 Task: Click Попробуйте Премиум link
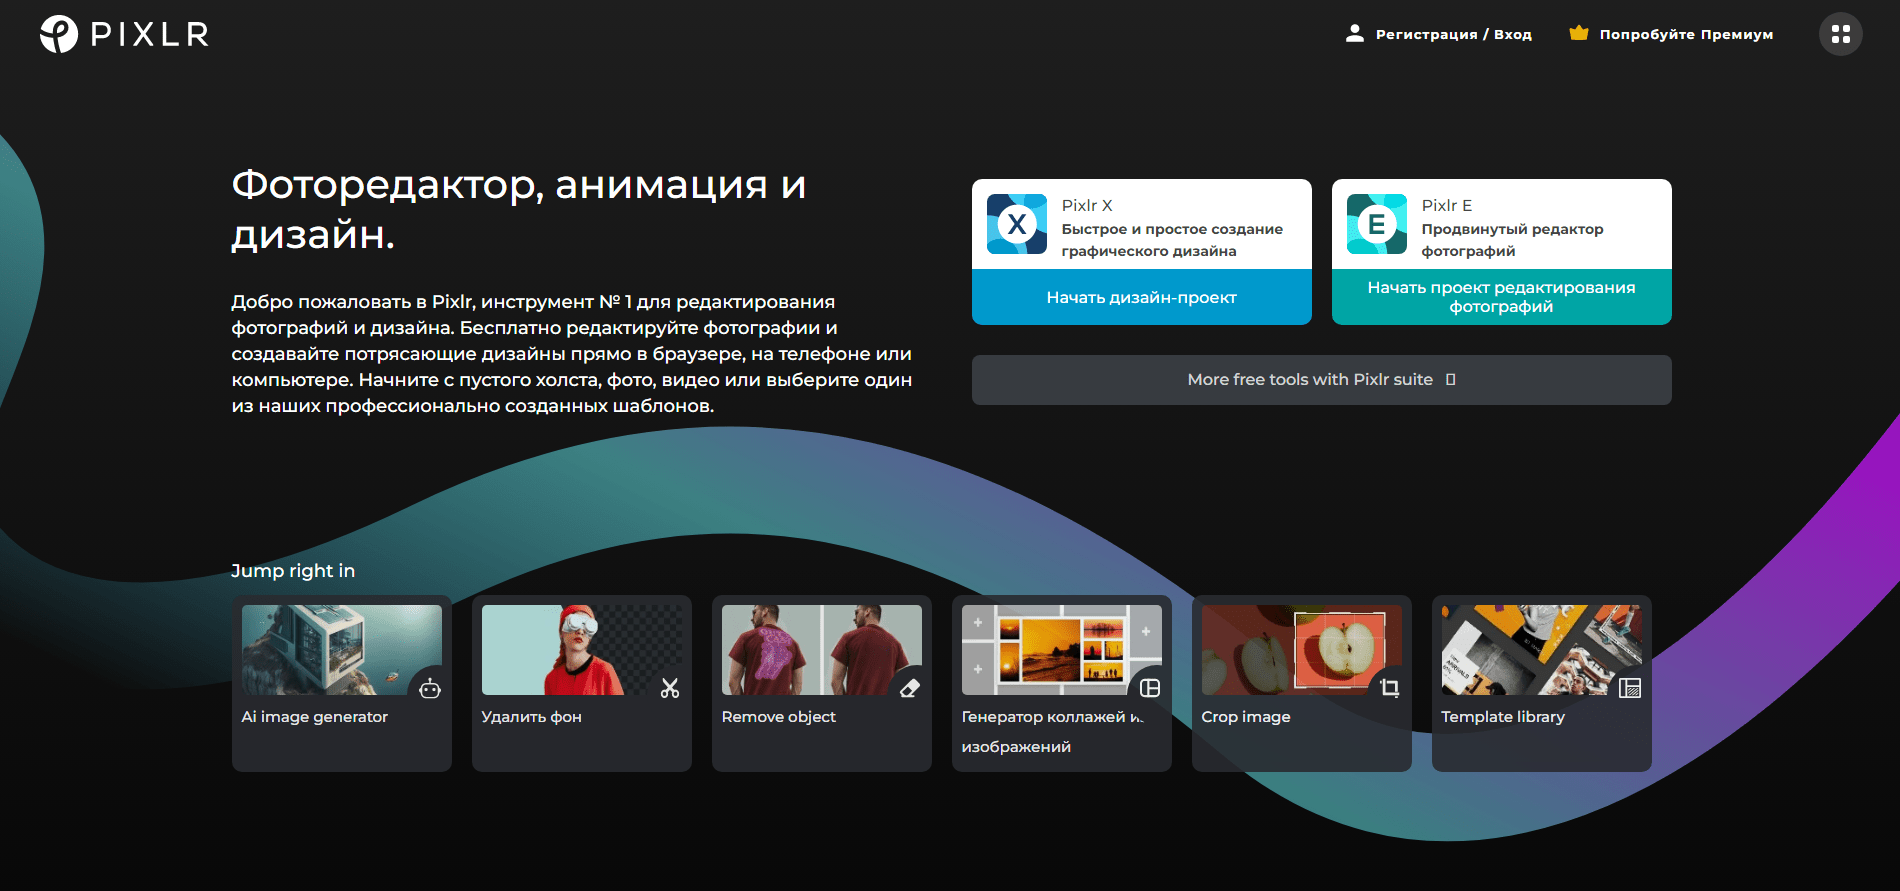[1686, 34]
